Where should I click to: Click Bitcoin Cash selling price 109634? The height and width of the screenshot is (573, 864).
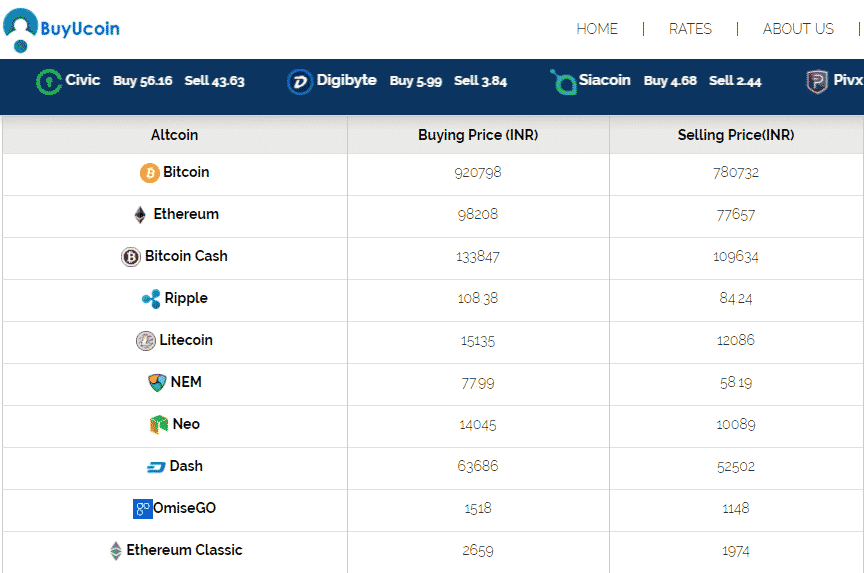pyautogui.click(x=736, y=257)
